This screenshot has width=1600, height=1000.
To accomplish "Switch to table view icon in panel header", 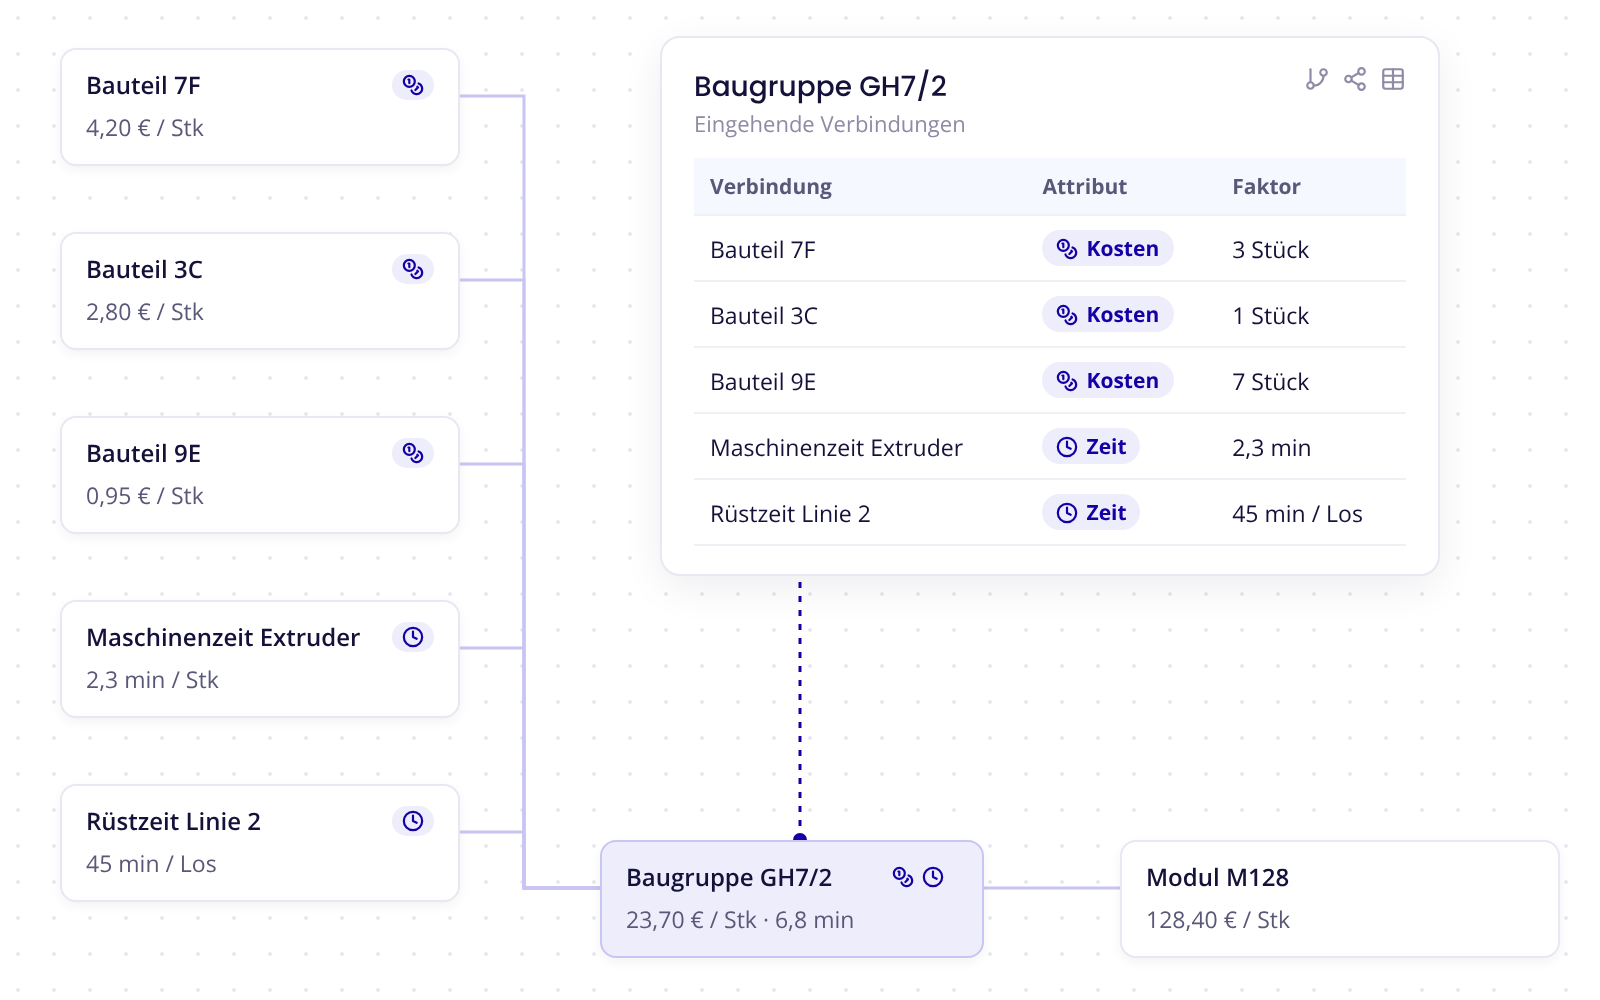I will [x=1393, y=79].
